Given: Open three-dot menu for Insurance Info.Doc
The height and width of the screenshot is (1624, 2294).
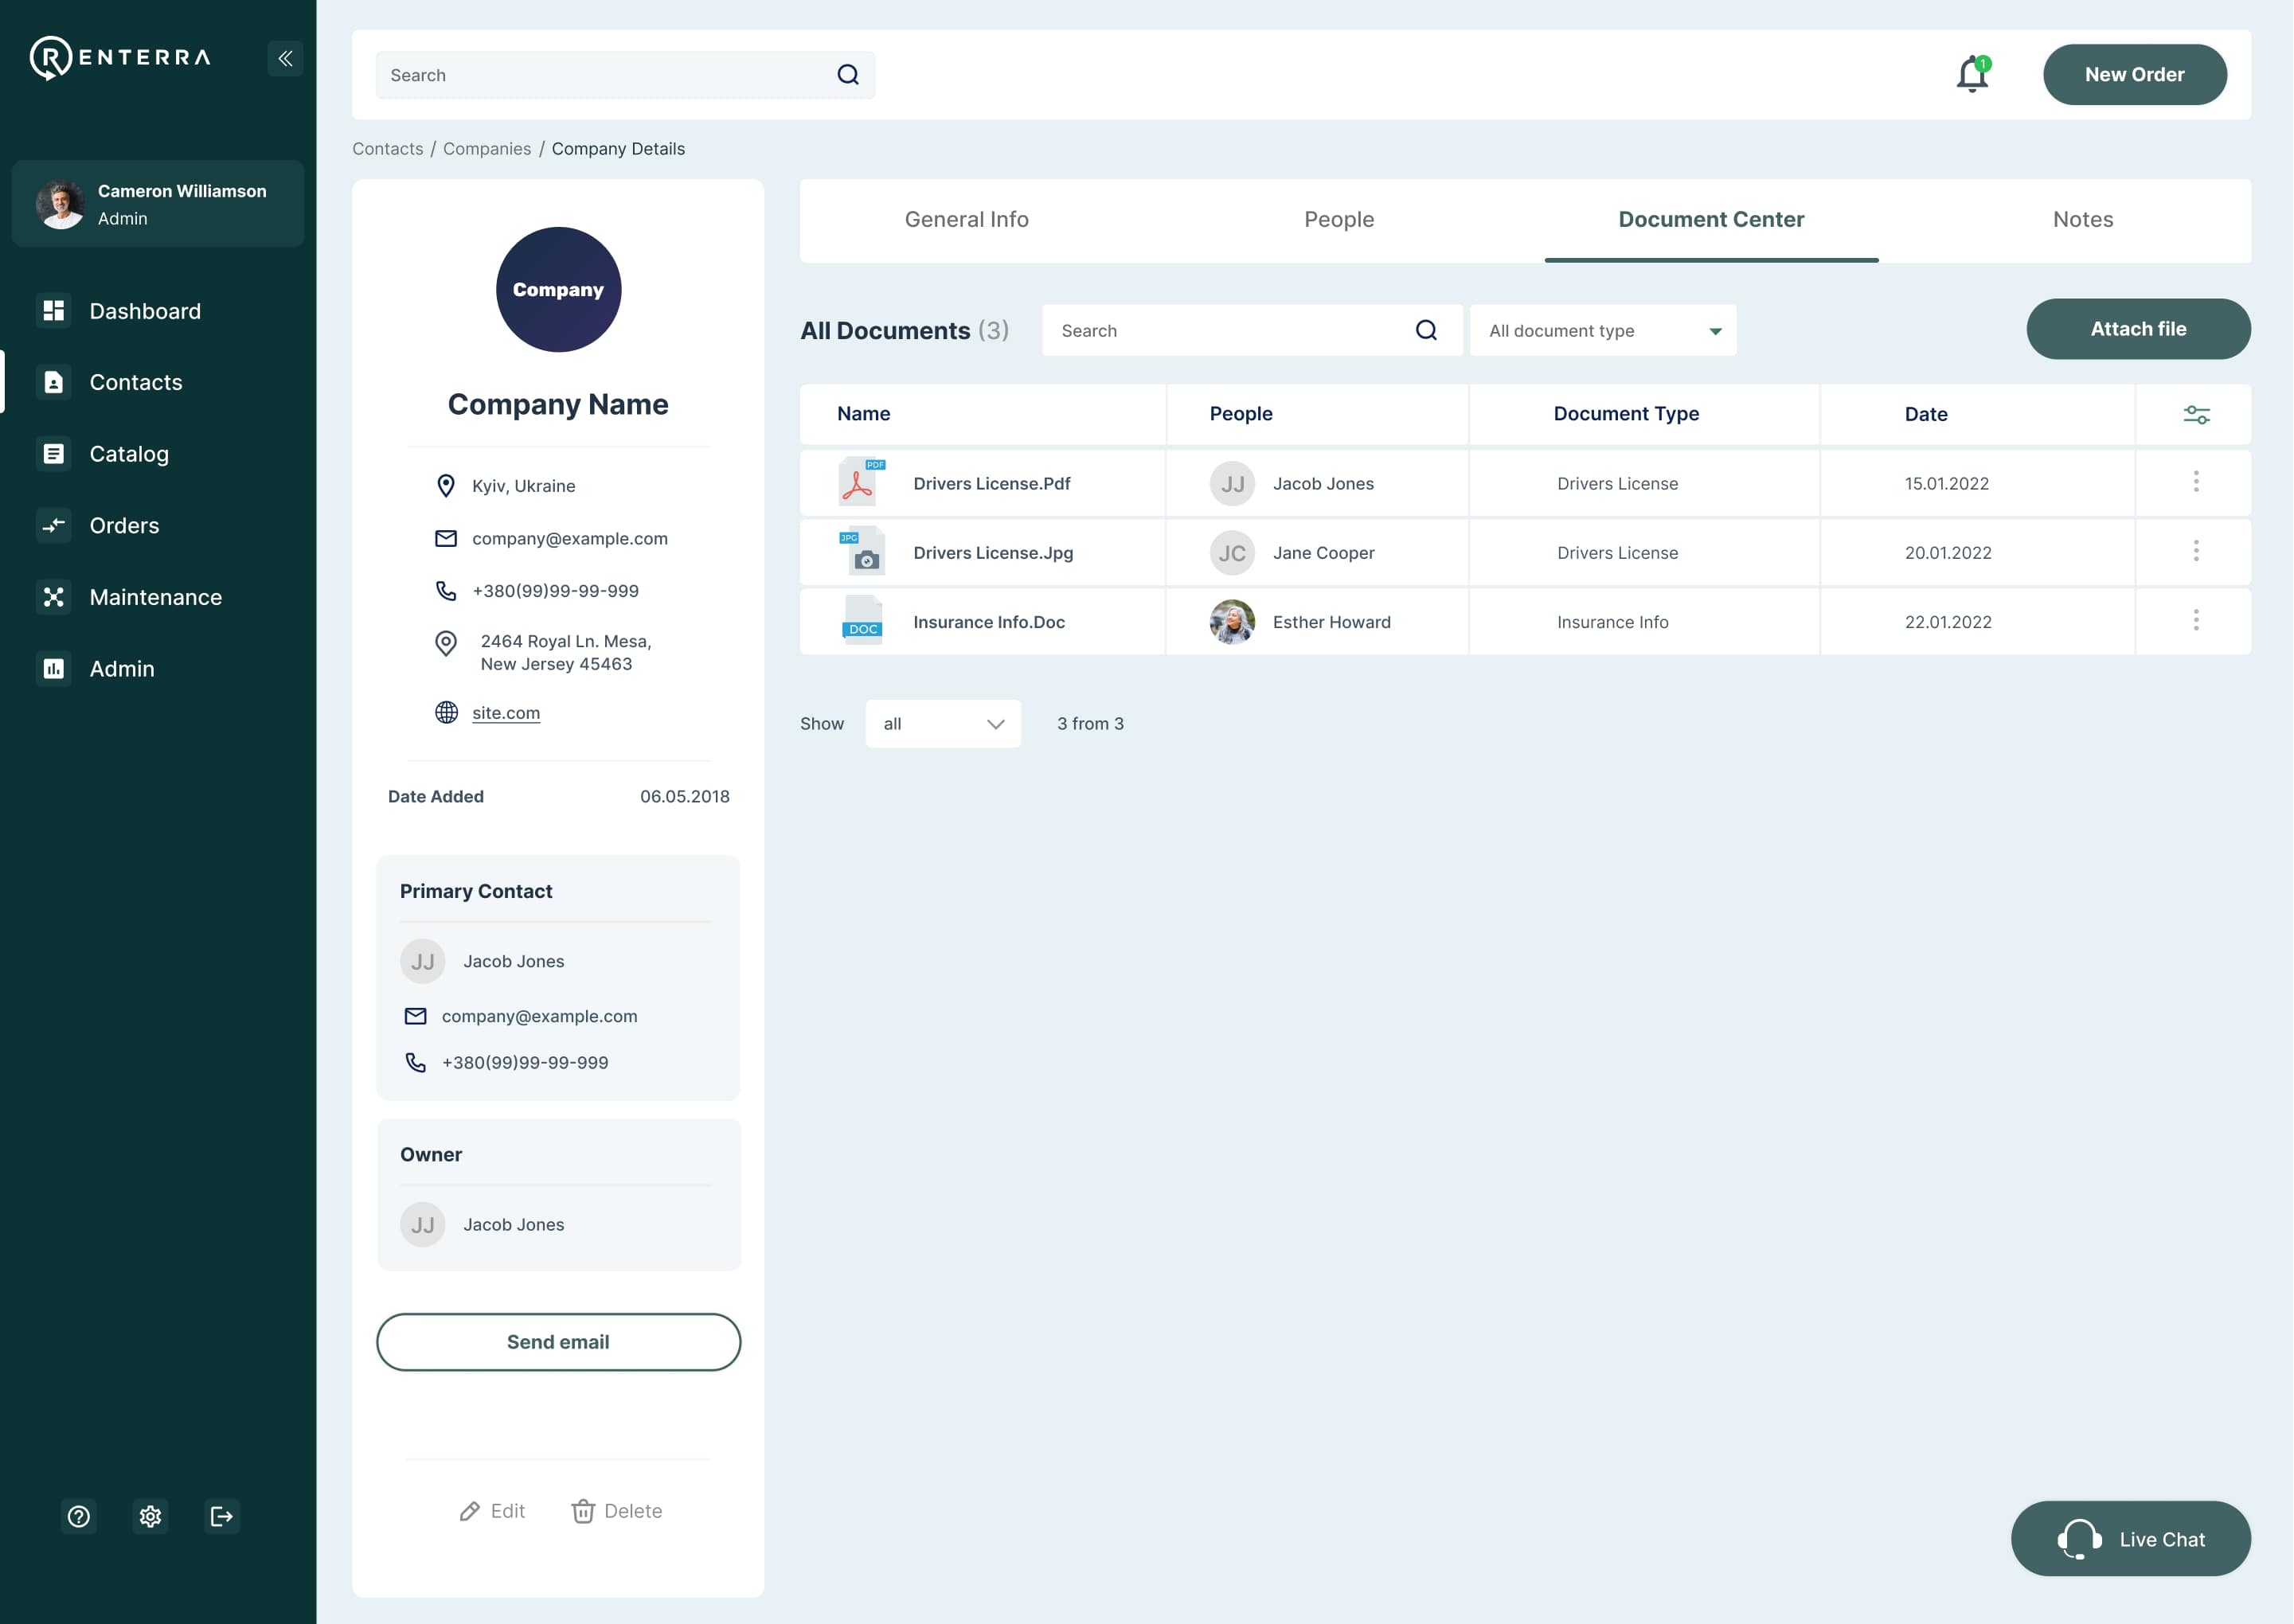Looking at the screenshot, I should (2196, 620).
